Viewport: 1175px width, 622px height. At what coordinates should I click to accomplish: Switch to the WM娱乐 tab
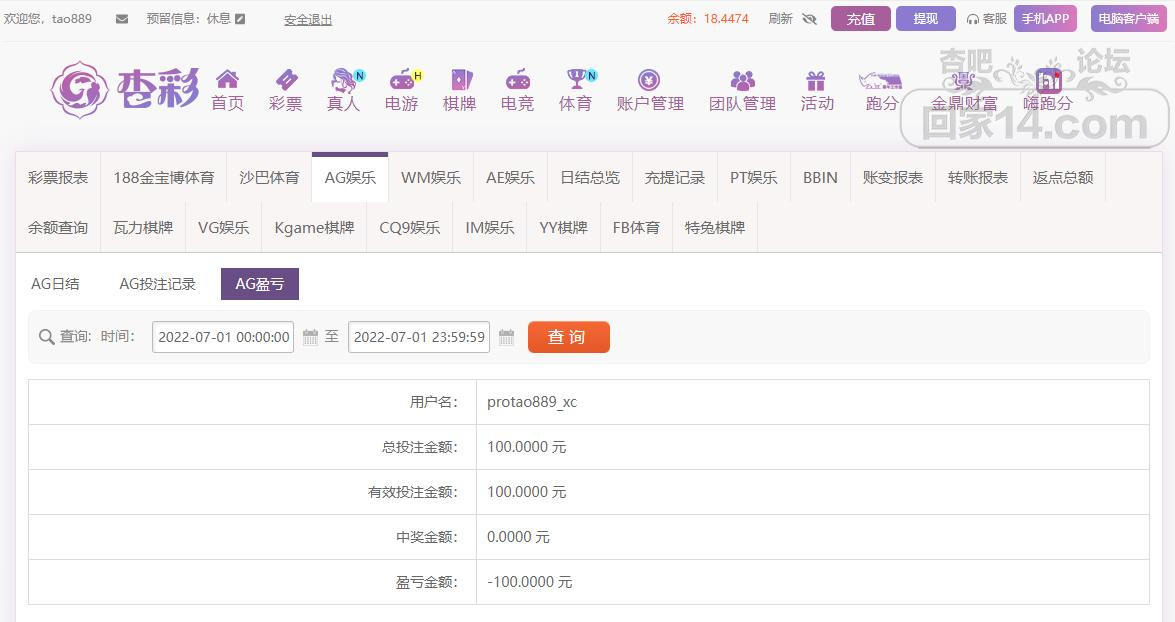click(431, 178)
